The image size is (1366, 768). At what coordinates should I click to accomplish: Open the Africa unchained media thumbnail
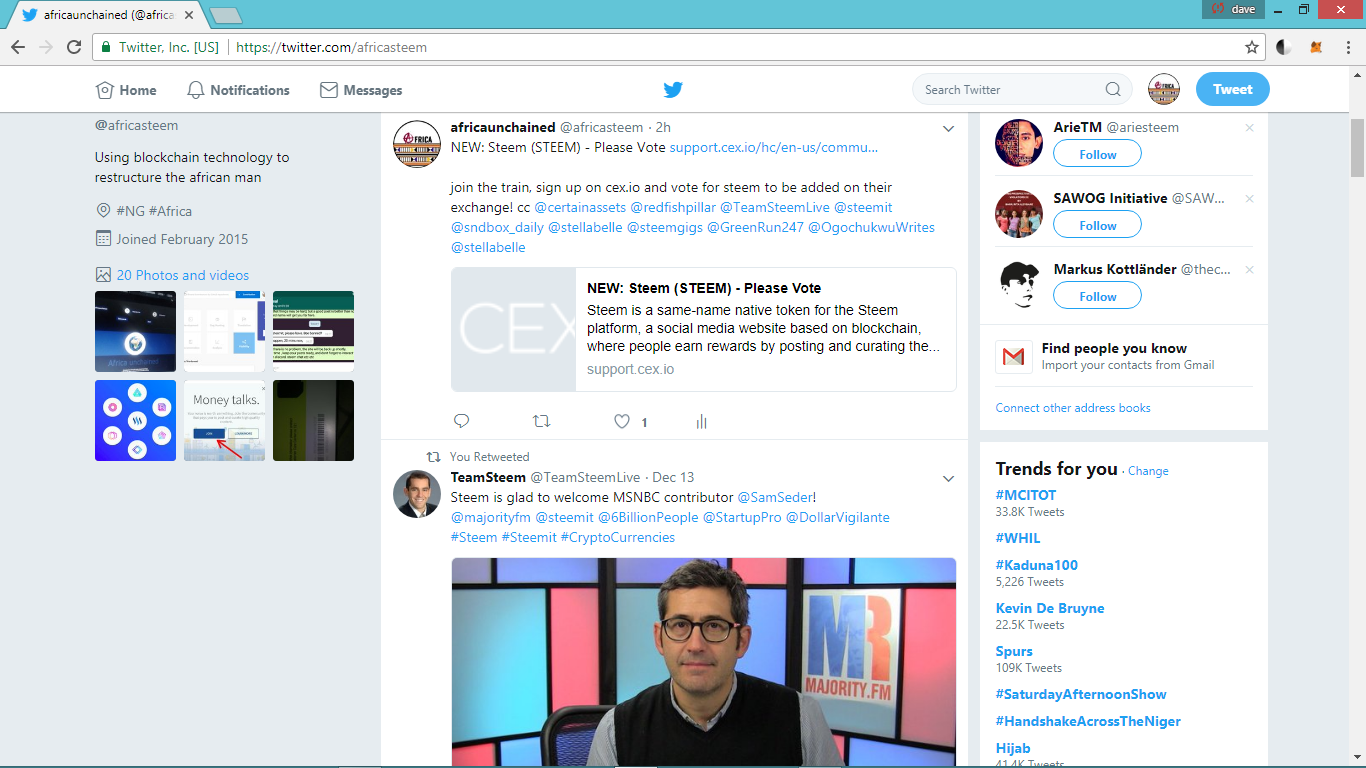(135, 331)
